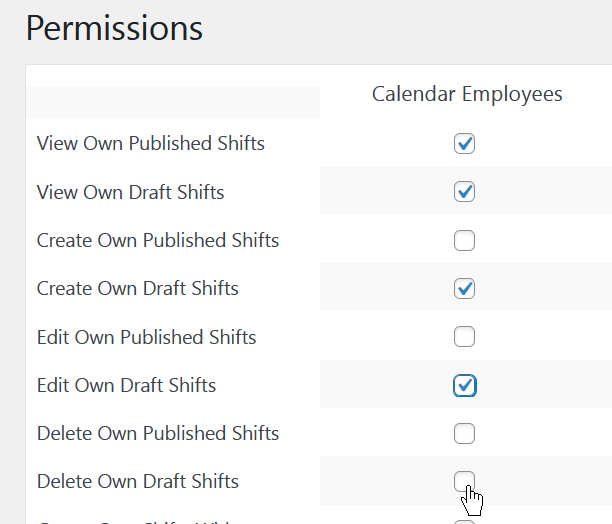This screenshot has width=612, height=524.
Task: Uncheck the View Own Published Shifts checkbox
Action: pos(464,144)
